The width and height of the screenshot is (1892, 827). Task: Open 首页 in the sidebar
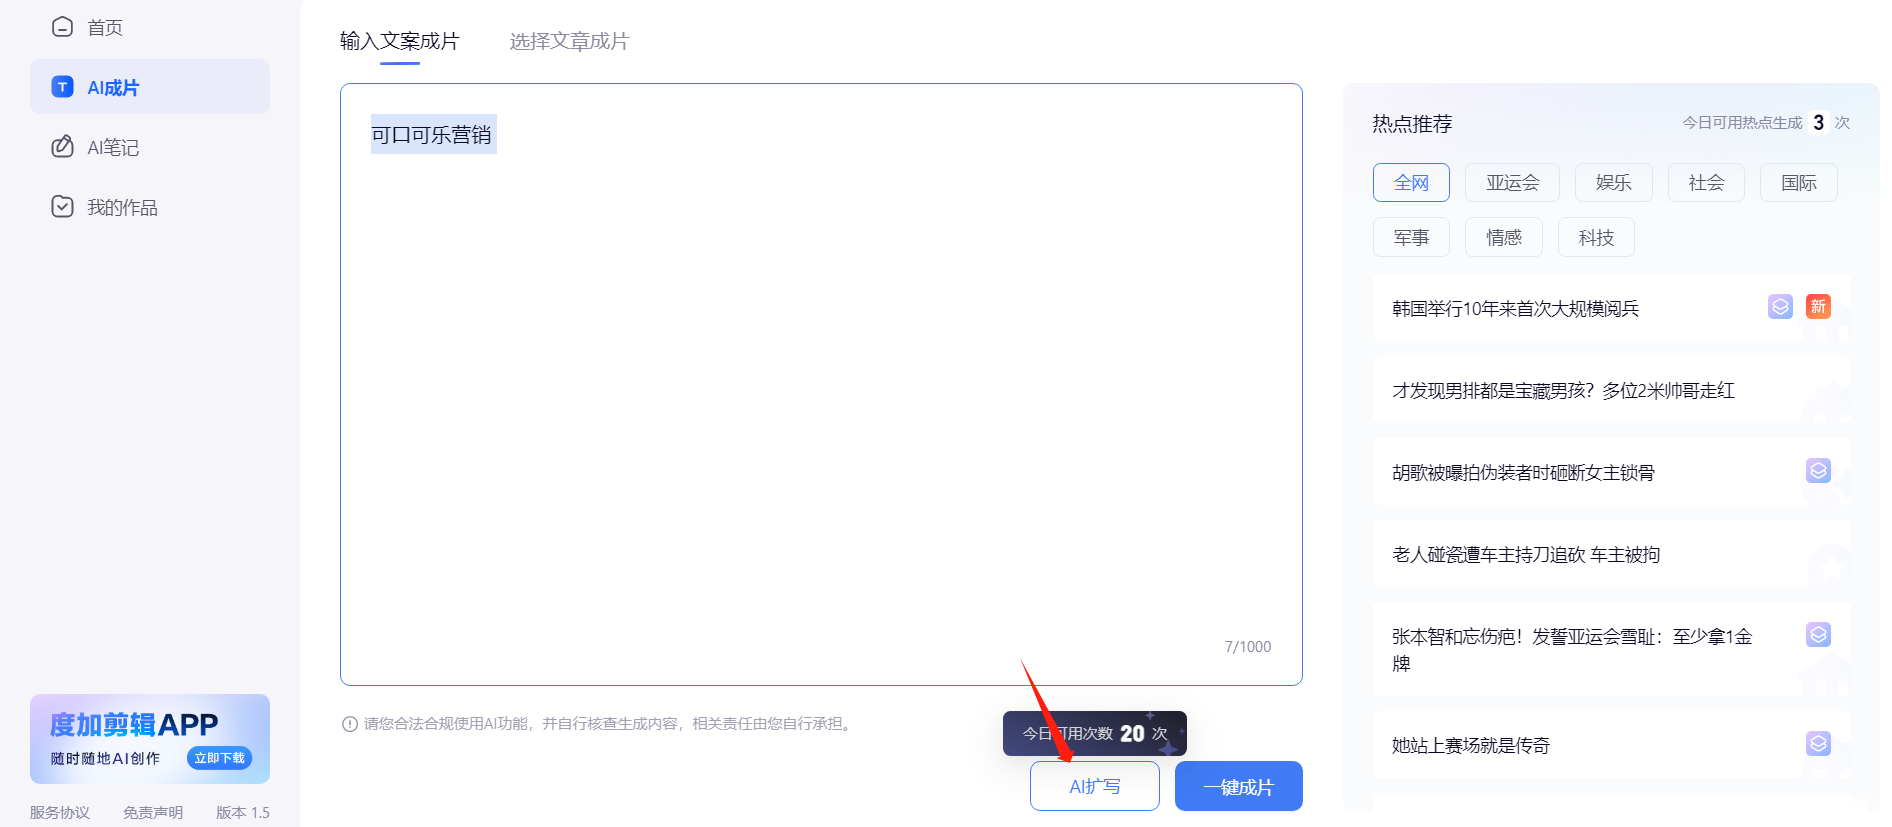tap(150, 27)
